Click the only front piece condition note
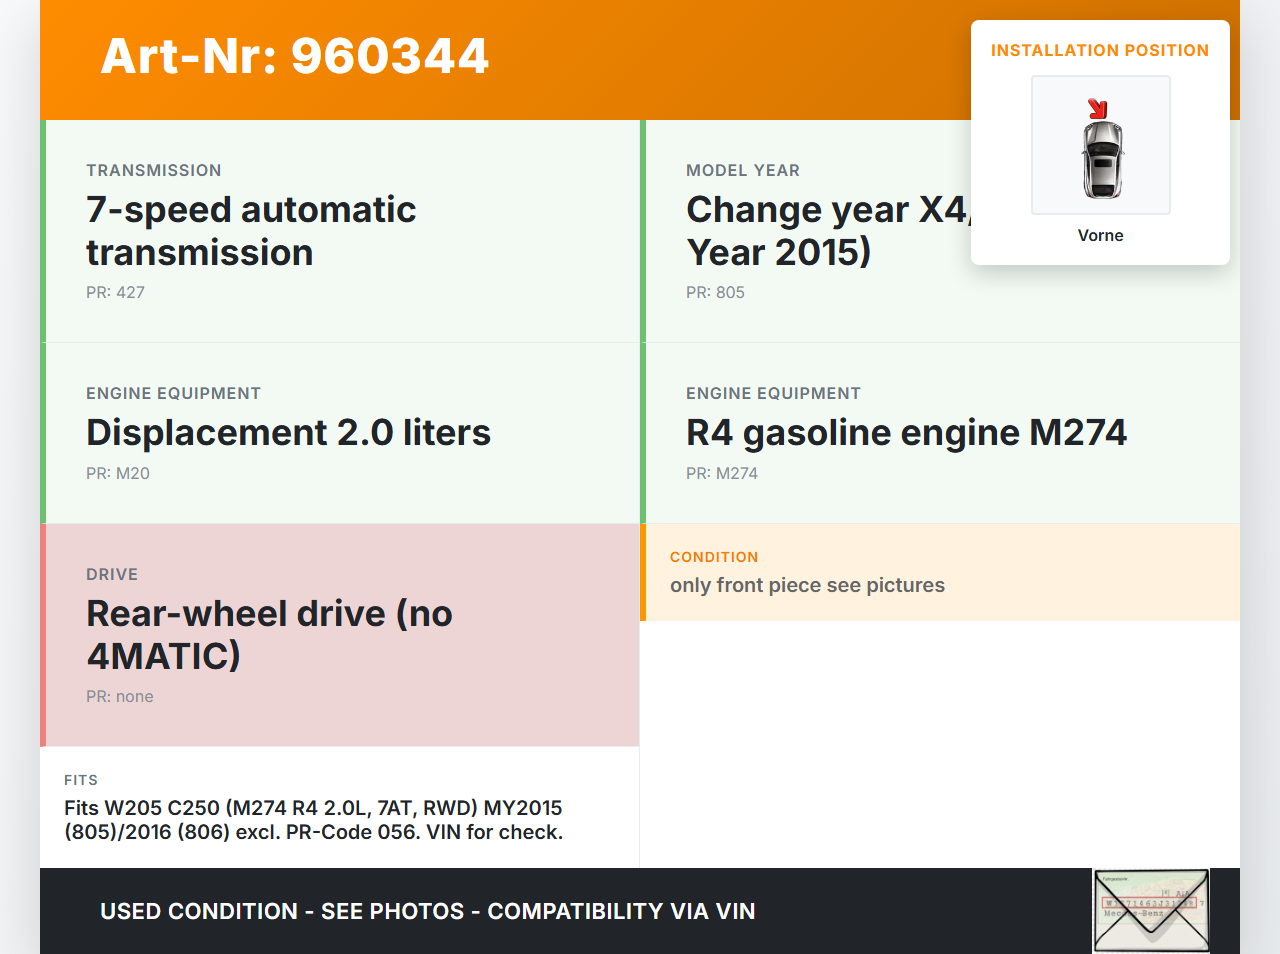The image size is (1280, 954). tap(807, 585)
